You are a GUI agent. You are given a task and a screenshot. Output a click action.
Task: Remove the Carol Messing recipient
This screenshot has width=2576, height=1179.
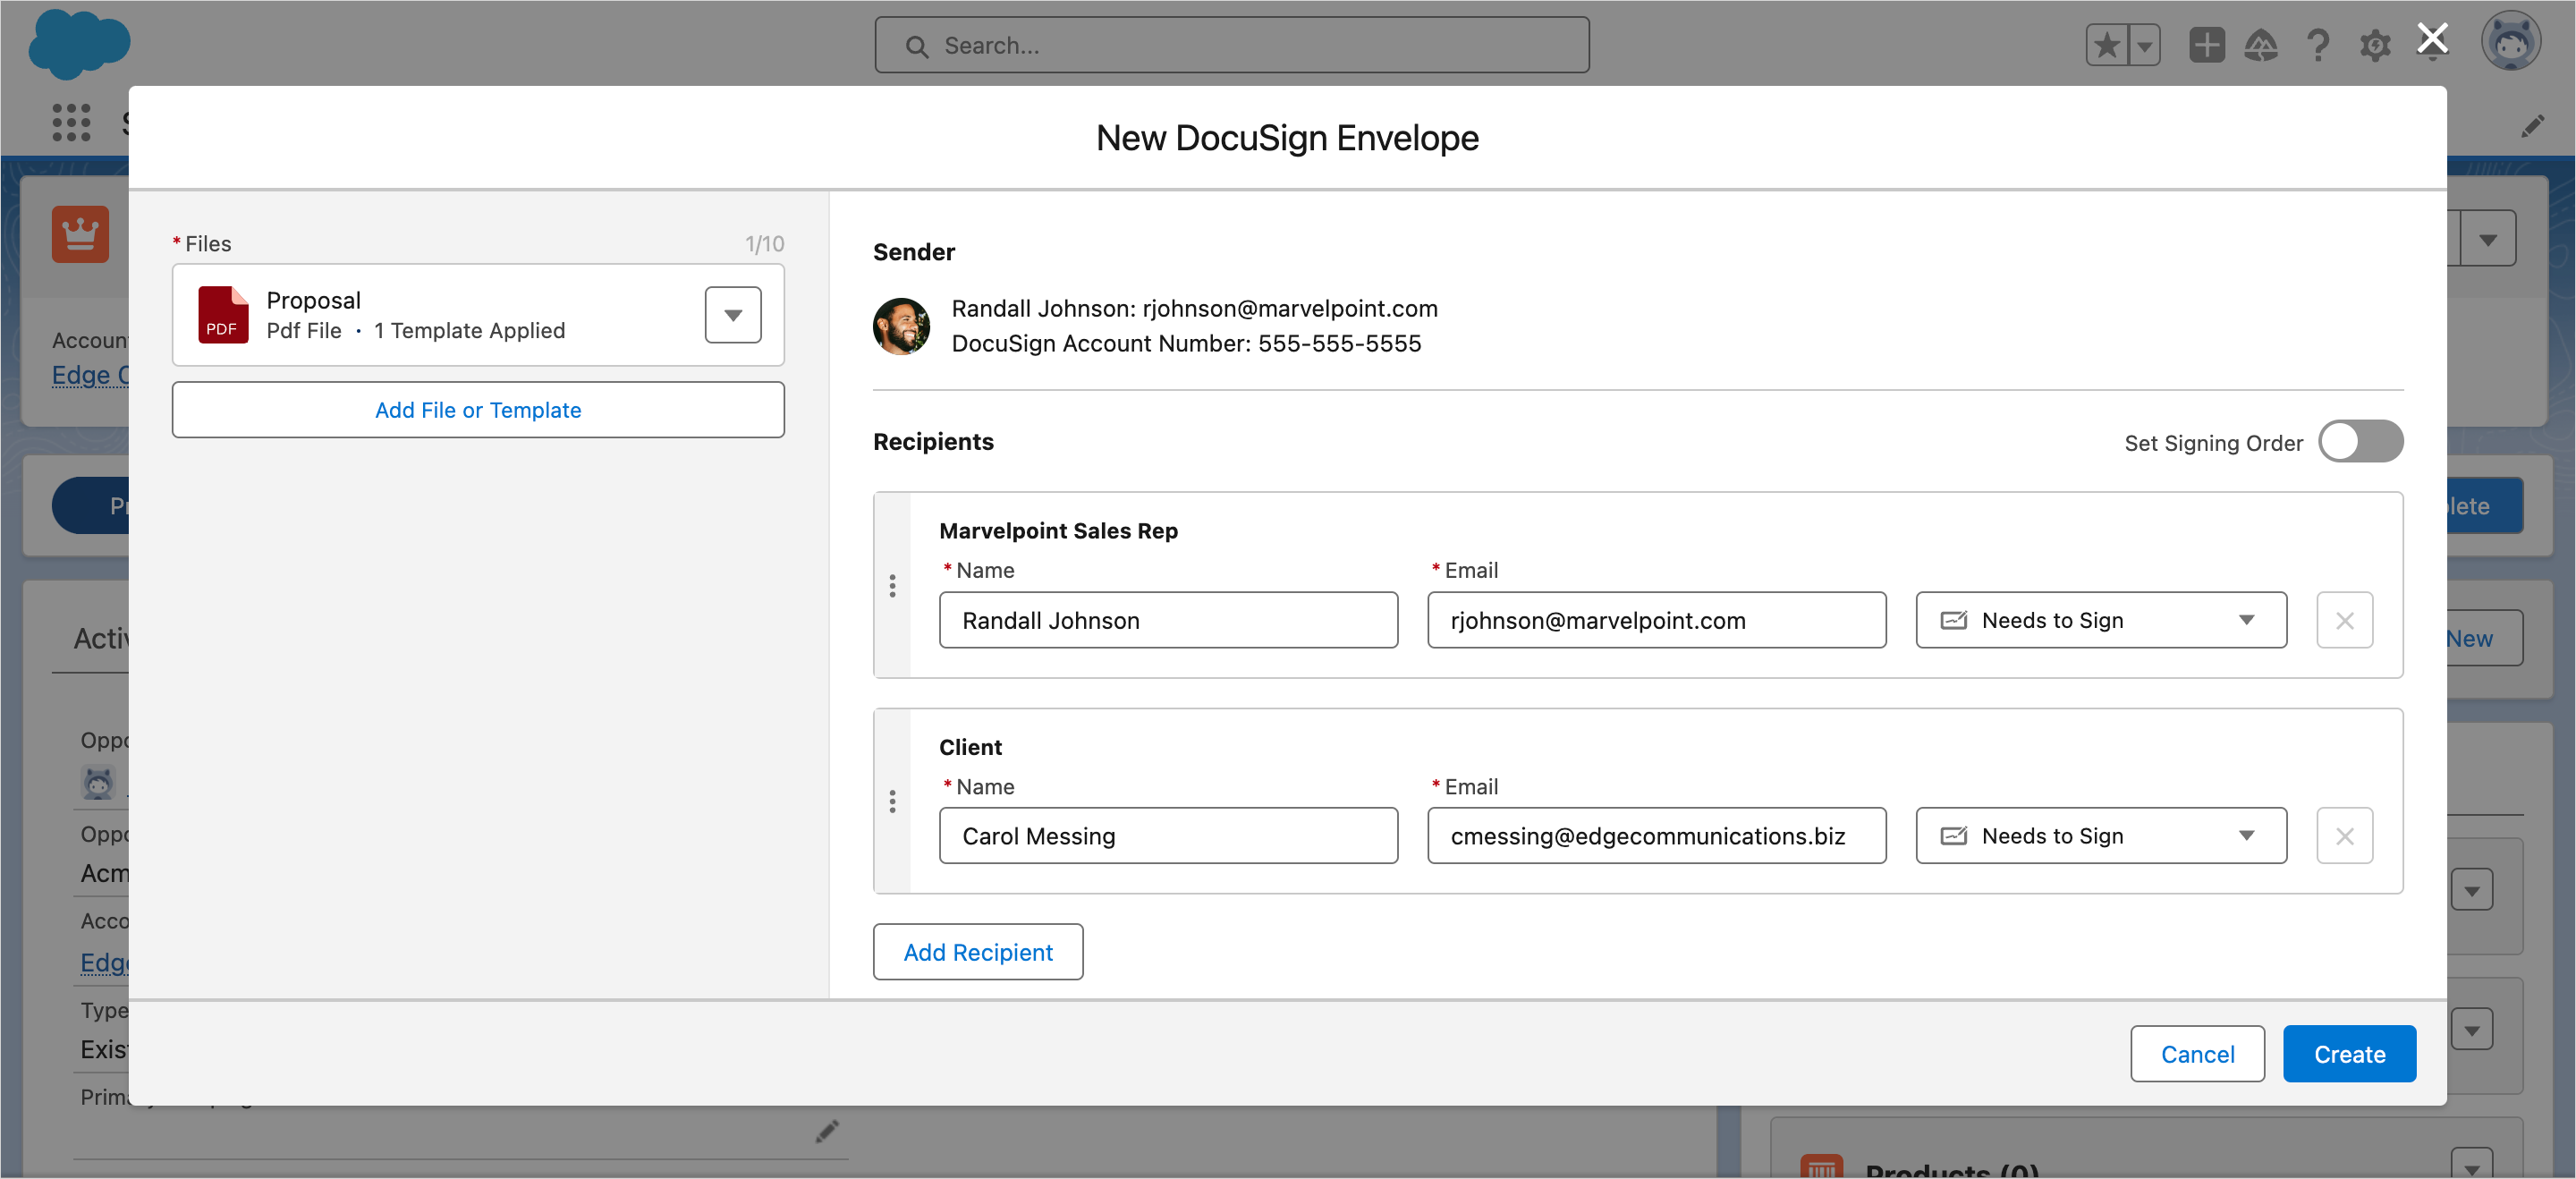[2344, 836]
